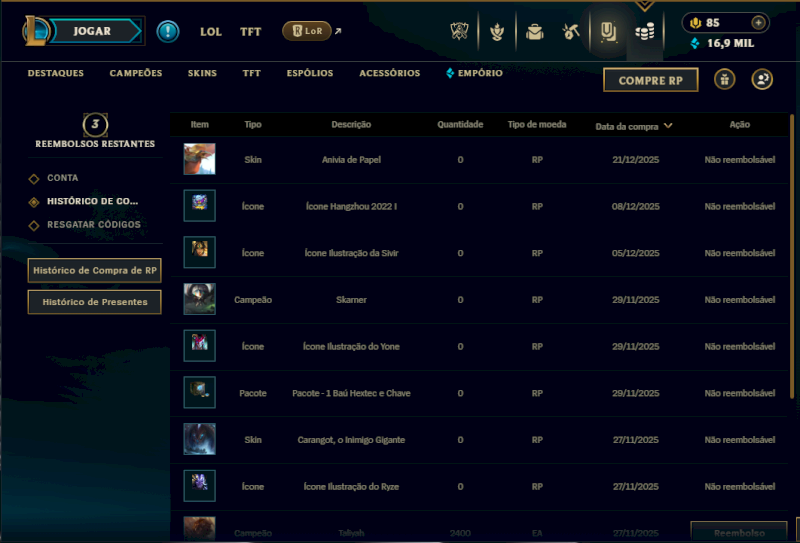Open the gifting center icon

pos(724,80)
